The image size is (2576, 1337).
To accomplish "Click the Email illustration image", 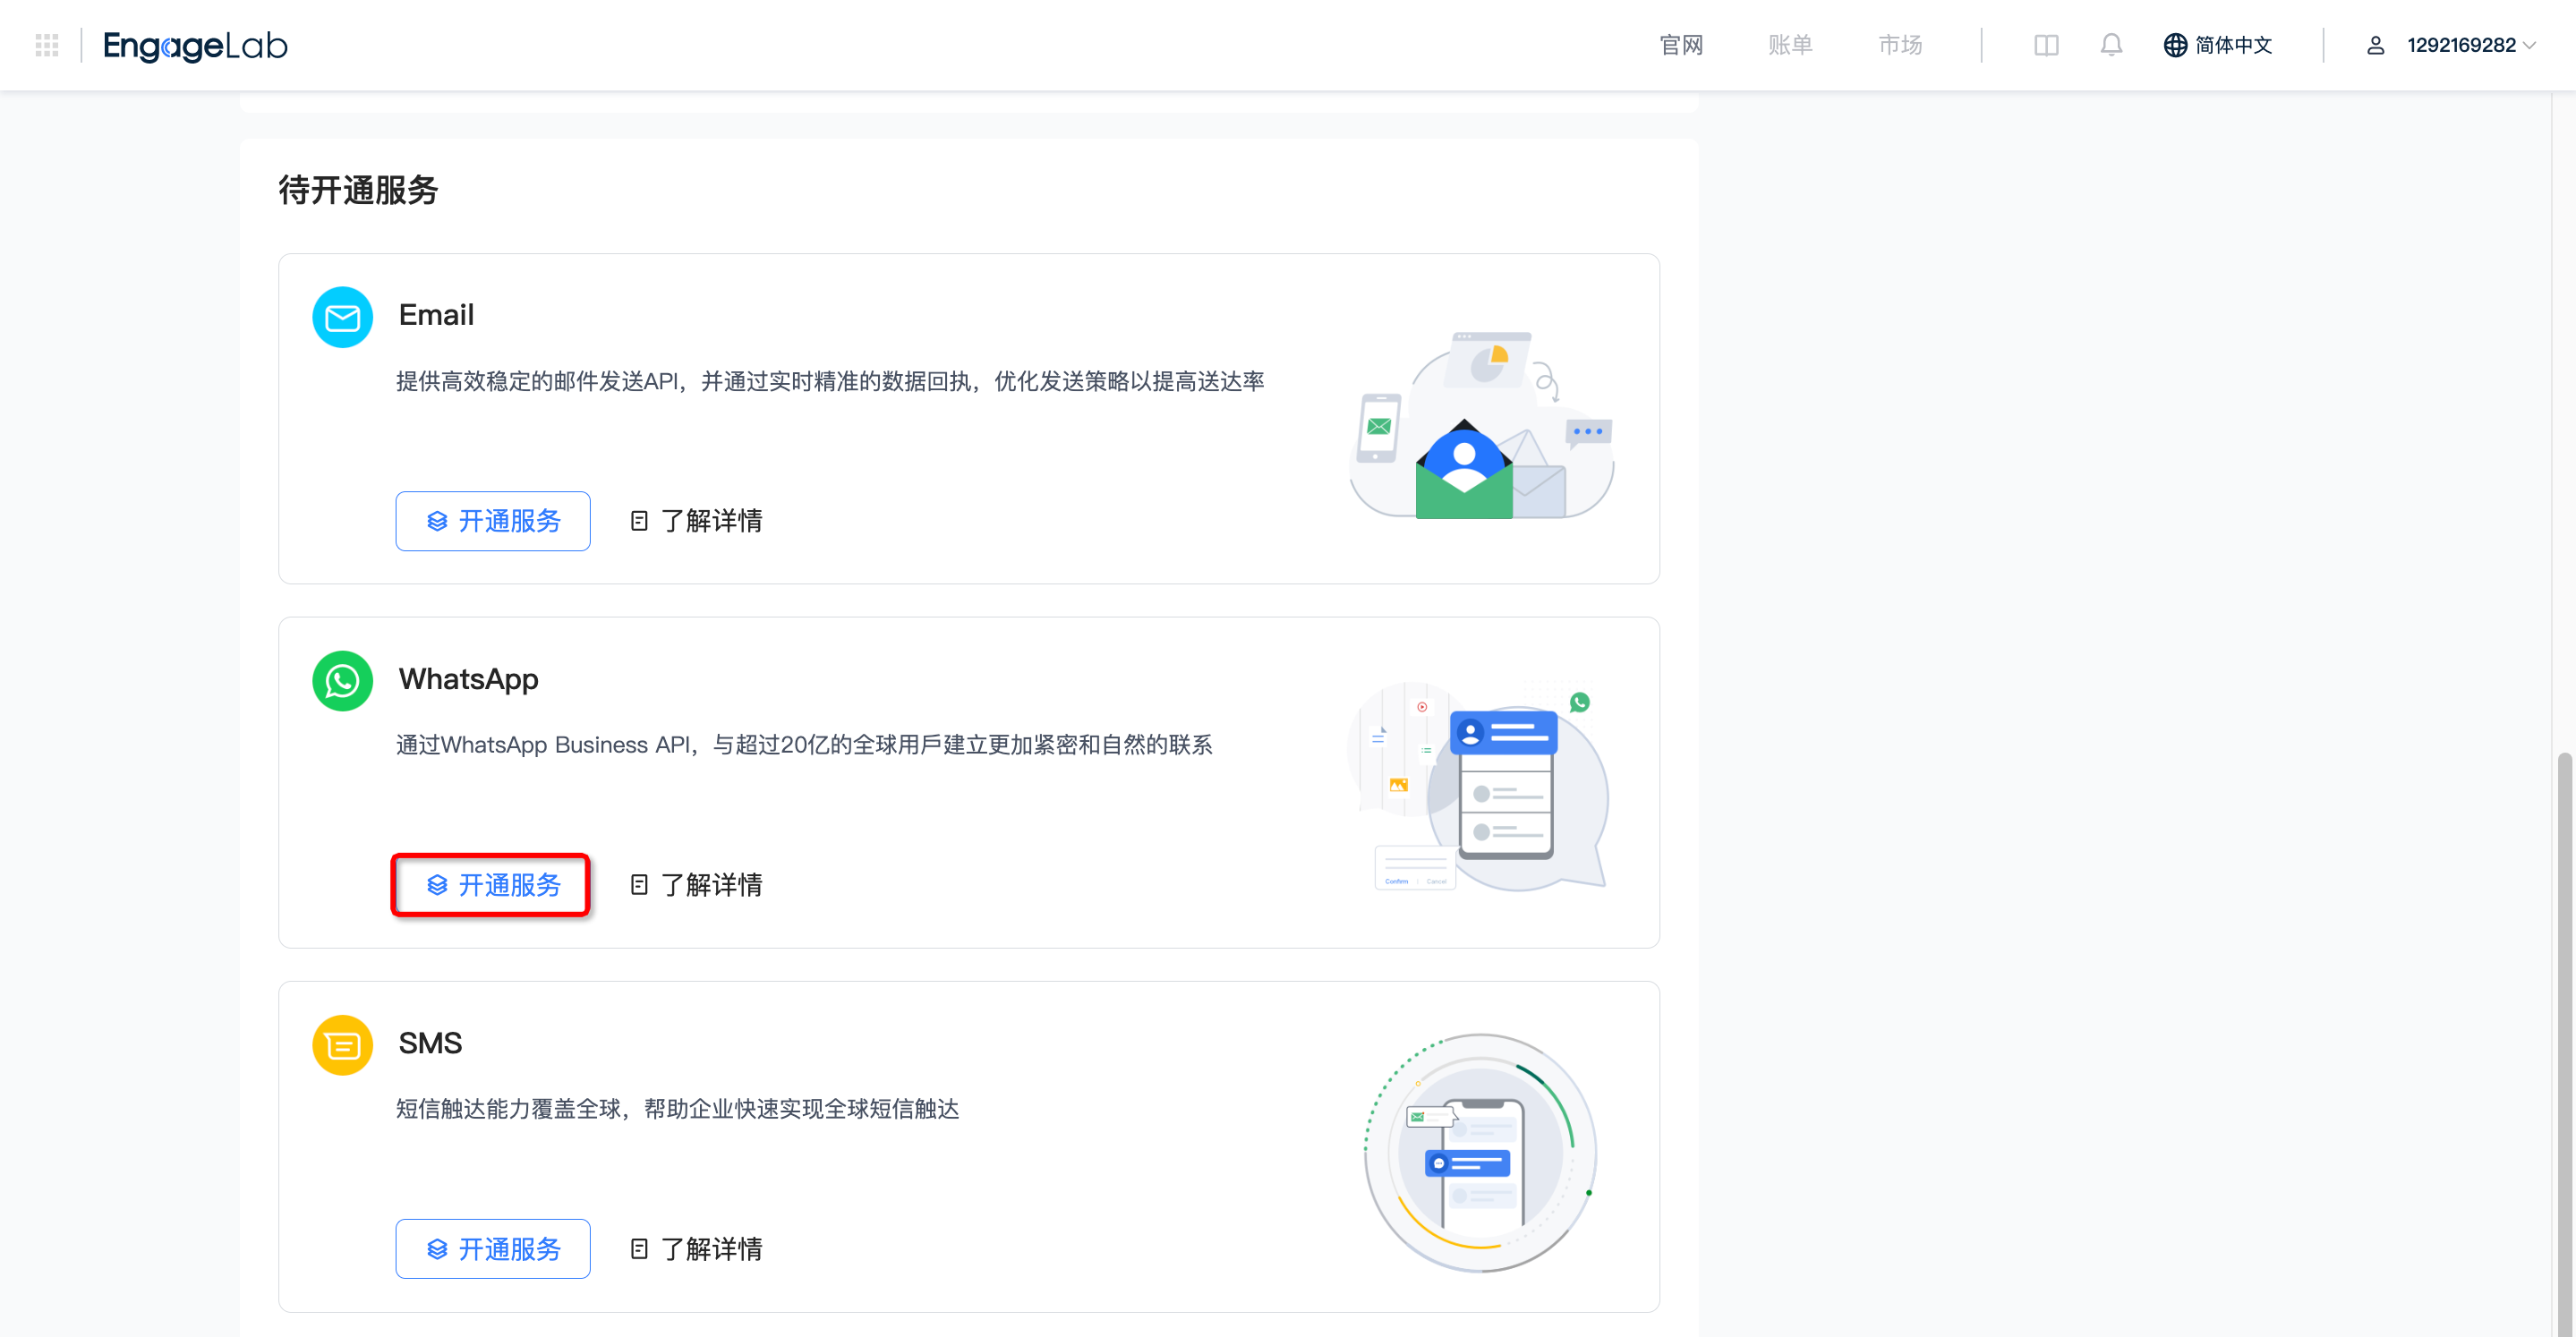I will [x=1482, y=424].
